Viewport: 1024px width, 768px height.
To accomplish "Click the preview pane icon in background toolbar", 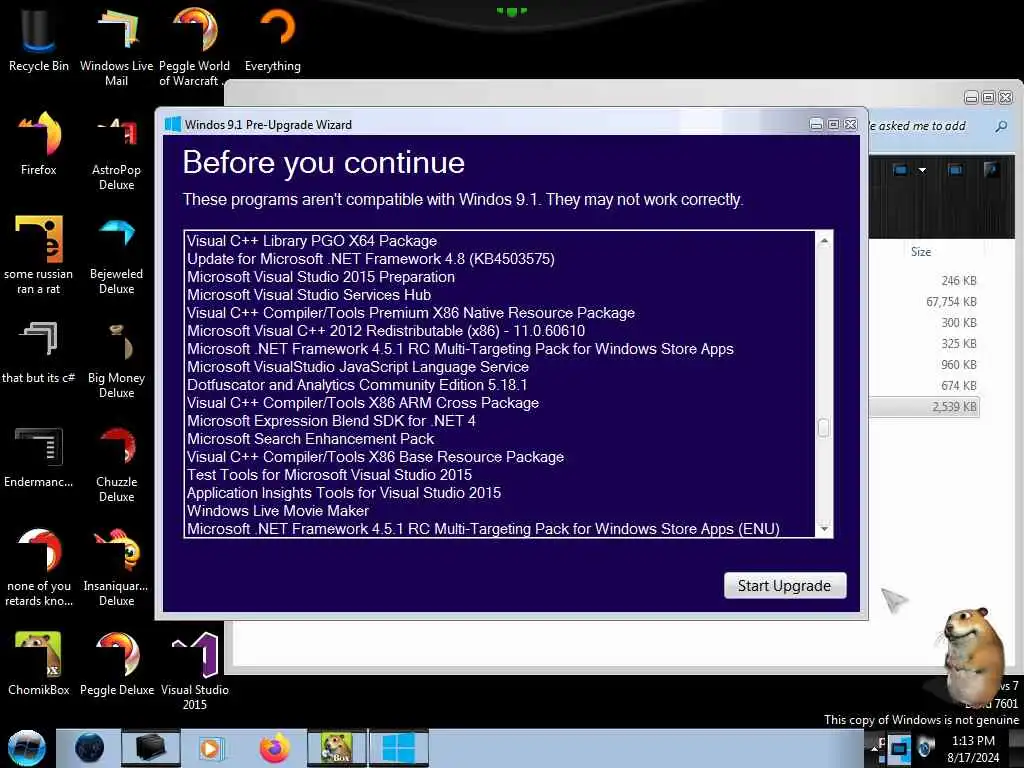I will (x=955, y=170).
